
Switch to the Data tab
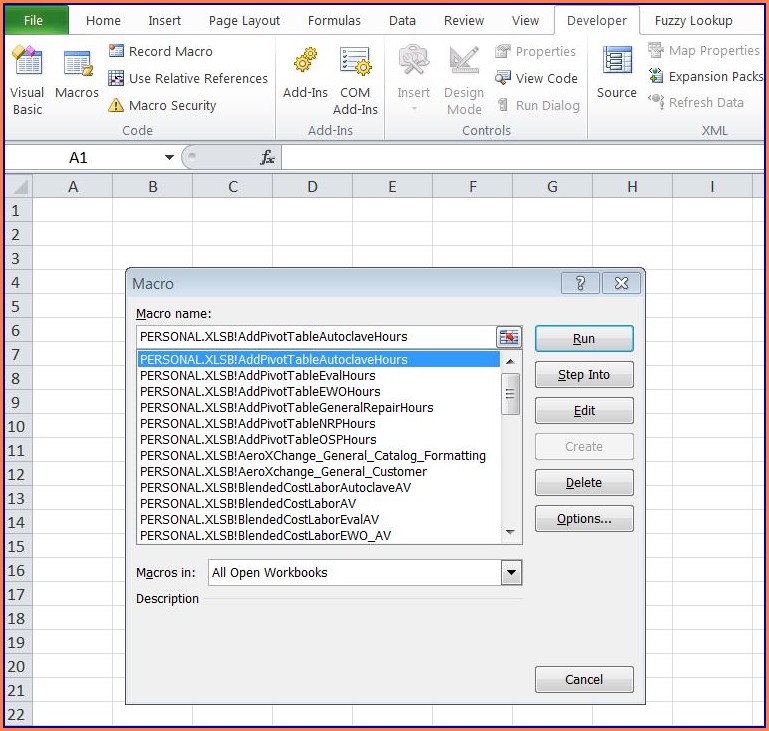click(402, 21)
